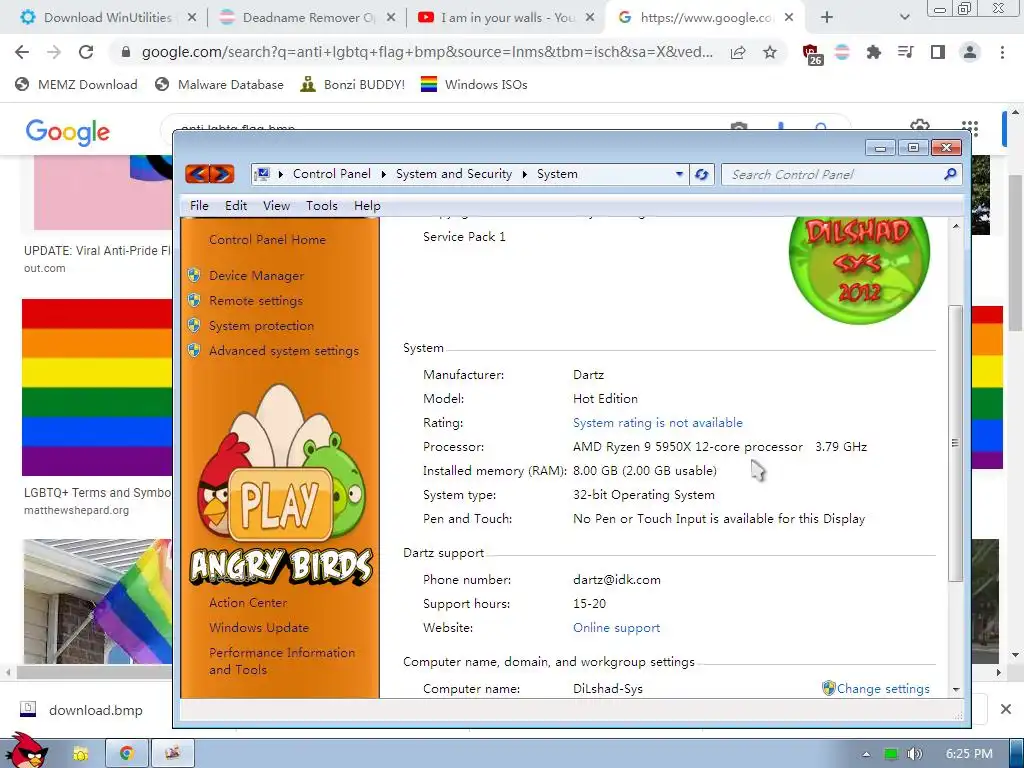Image resolution: width=1024 pixels, height=768 pixels.
Task: Click Chrome forward navigation button
Action: tap(54, 52)
